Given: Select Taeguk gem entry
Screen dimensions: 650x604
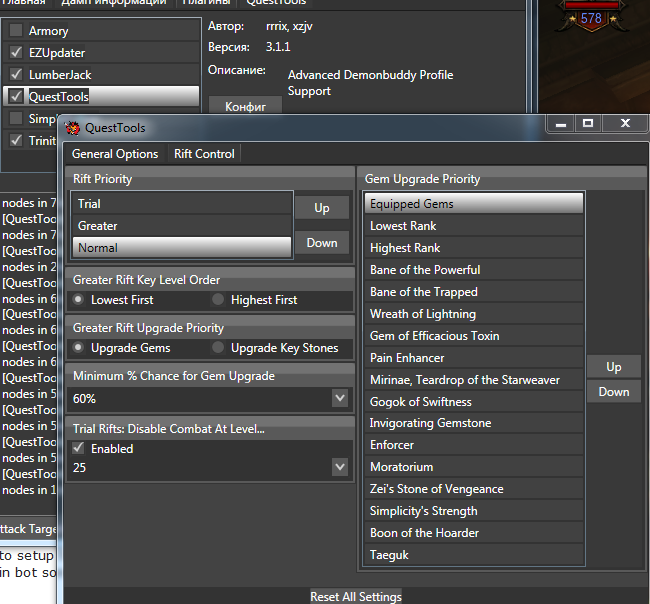Looking at the screenshot, I should click(x=474, y=555).
